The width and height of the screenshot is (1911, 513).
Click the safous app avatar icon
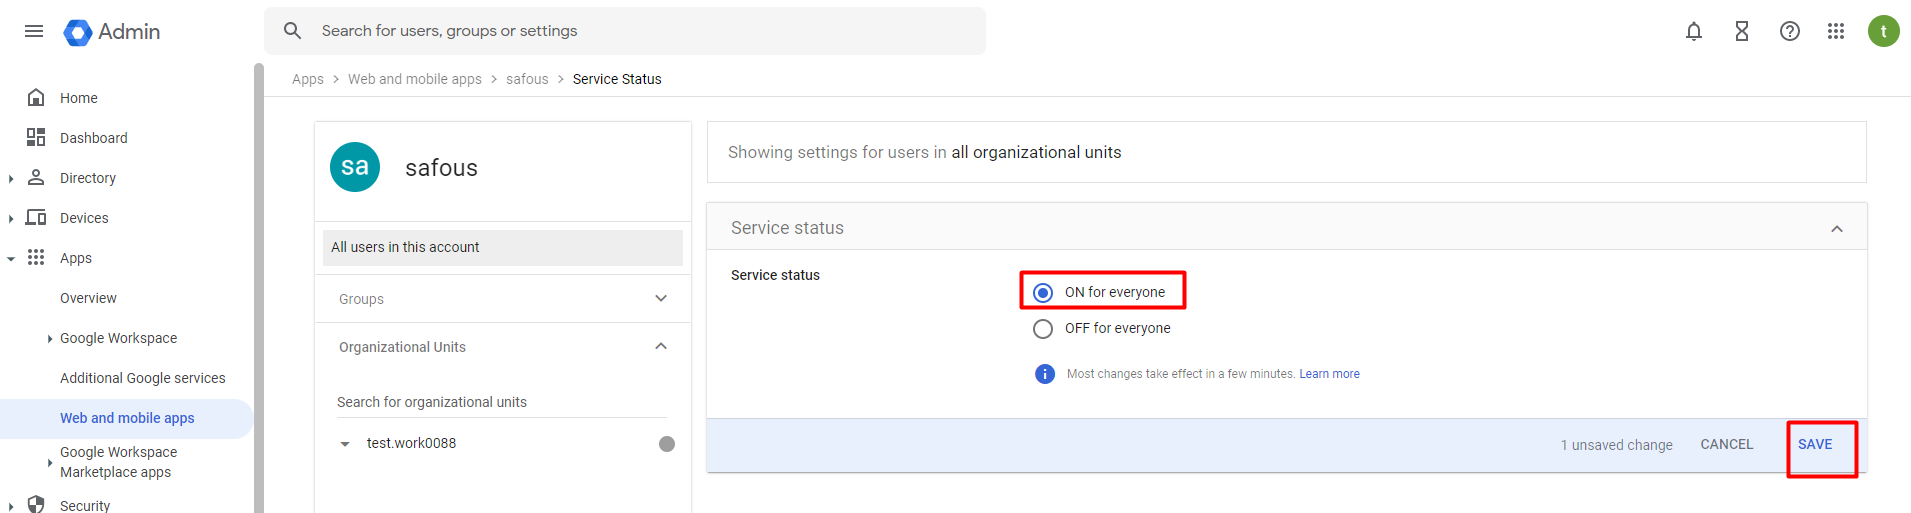[355, 167]
